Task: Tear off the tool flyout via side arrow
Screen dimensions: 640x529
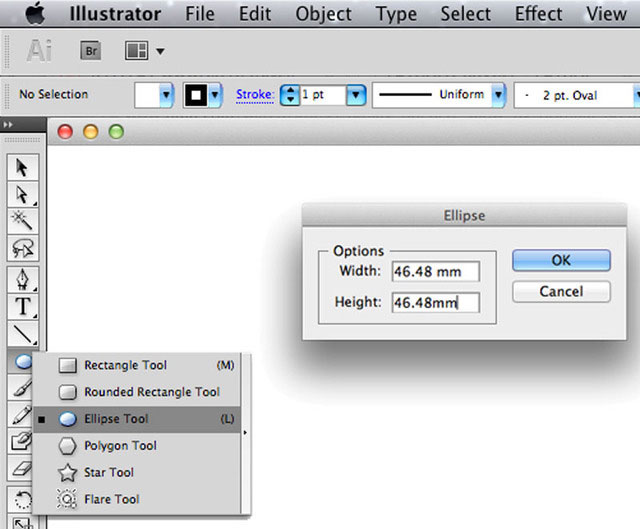Action: 245,433
